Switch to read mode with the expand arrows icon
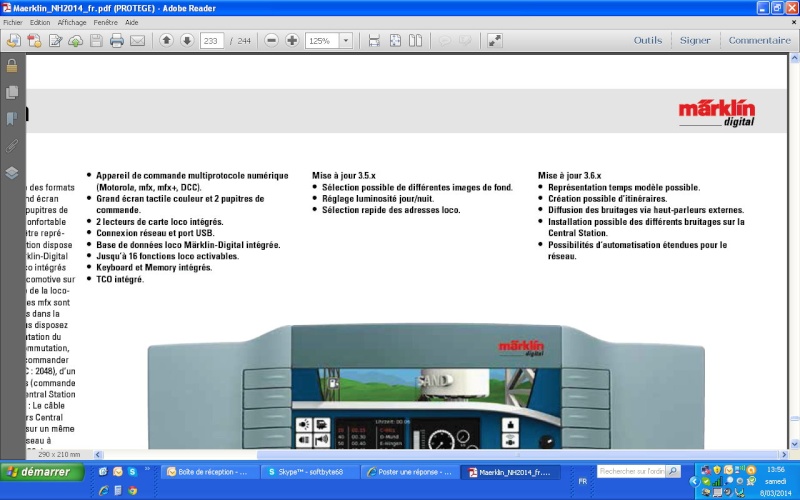 click(x=494, y=40)
